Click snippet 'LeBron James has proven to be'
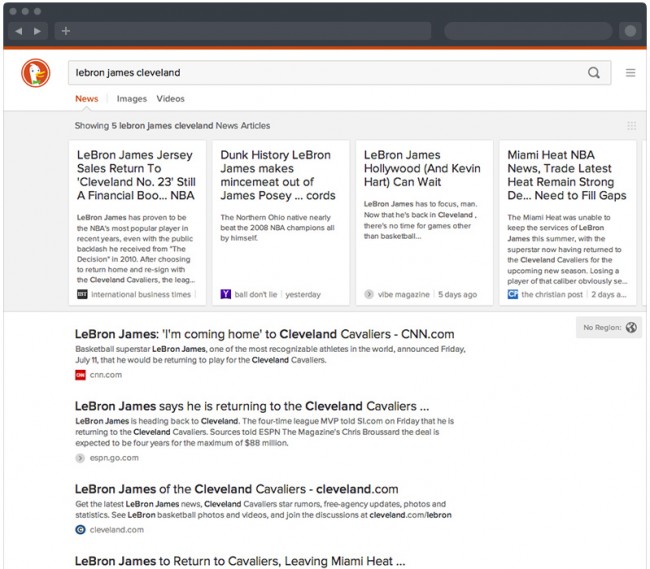 coord(136,249)
